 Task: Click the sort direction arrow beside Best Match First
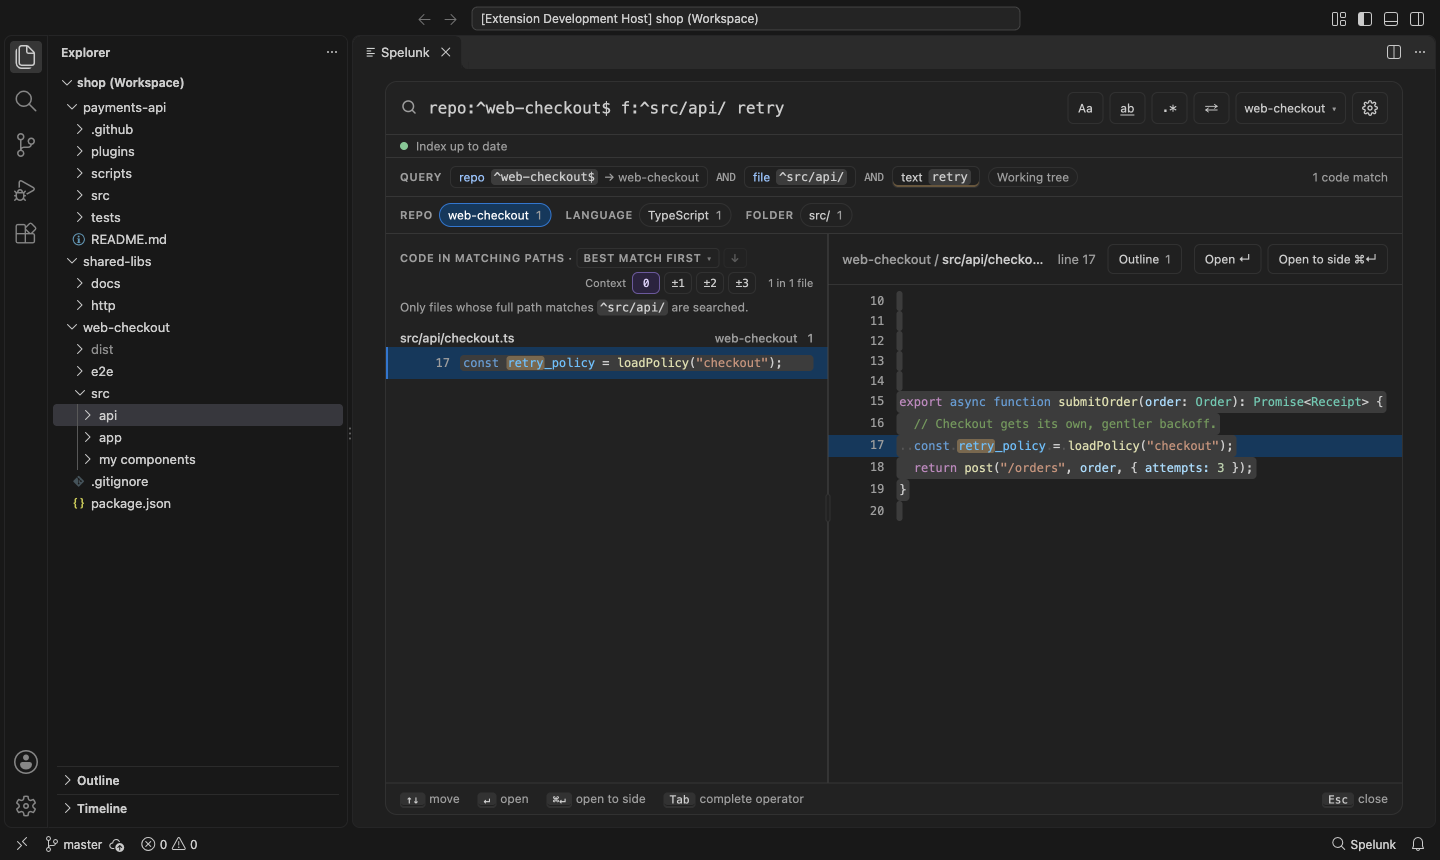pos(735,258)
